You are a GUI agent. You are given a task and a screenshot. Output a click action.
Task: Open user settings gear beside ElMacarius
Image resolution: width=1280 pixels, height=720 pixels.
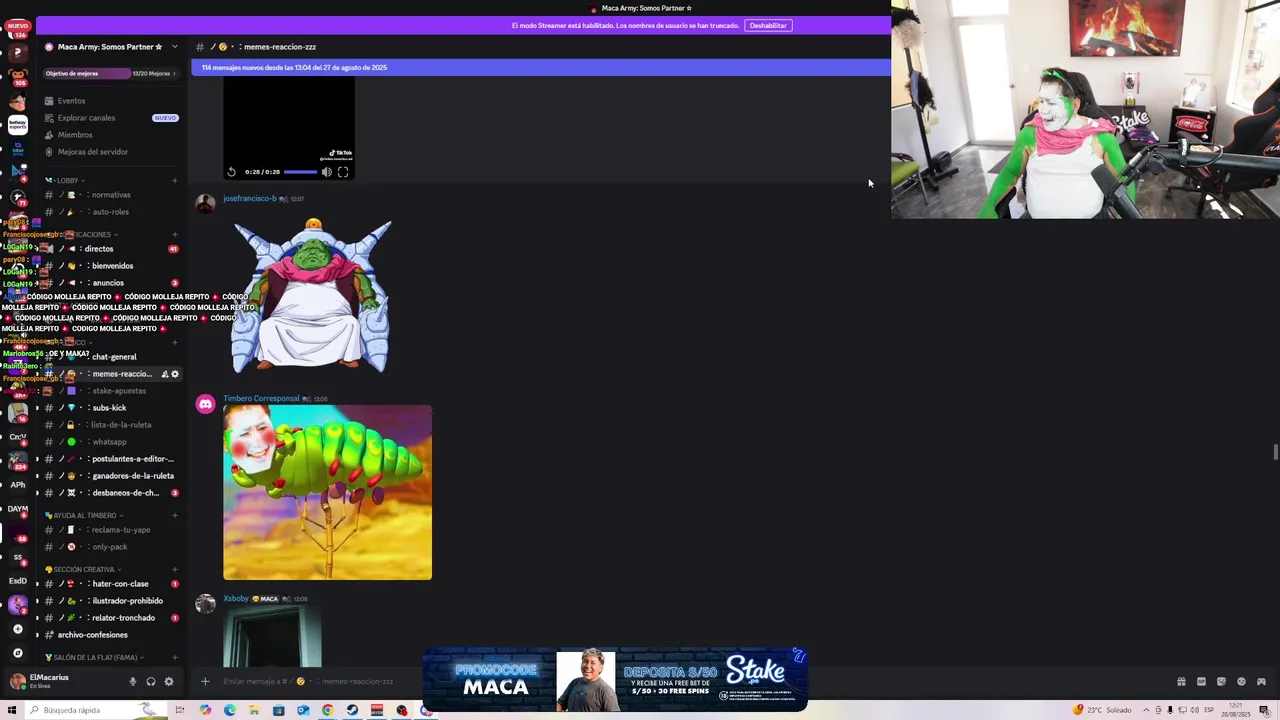(x=168, y=682)
